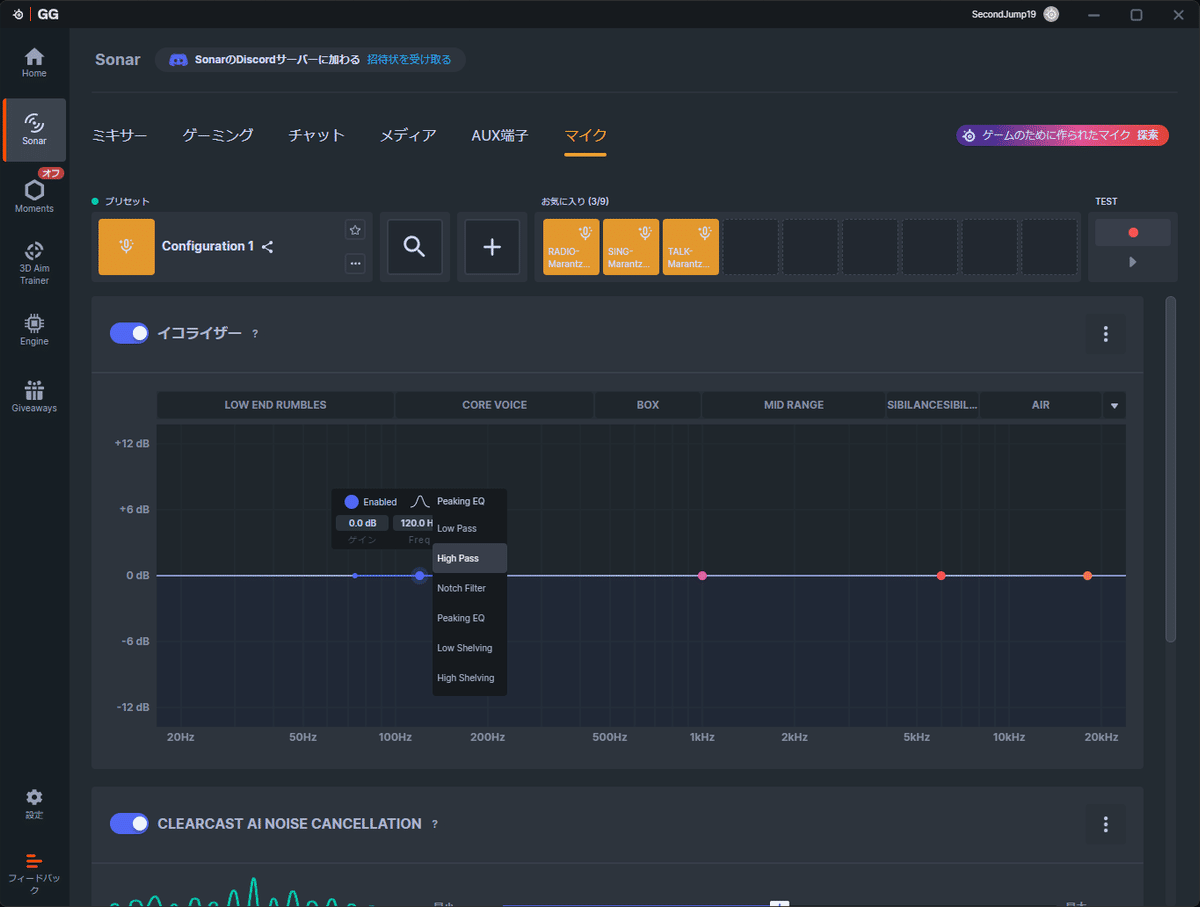This screenshot has height=907, width=1200.
Task: Open the フィードバック feedback icon
Action: (x=34, y=871)
